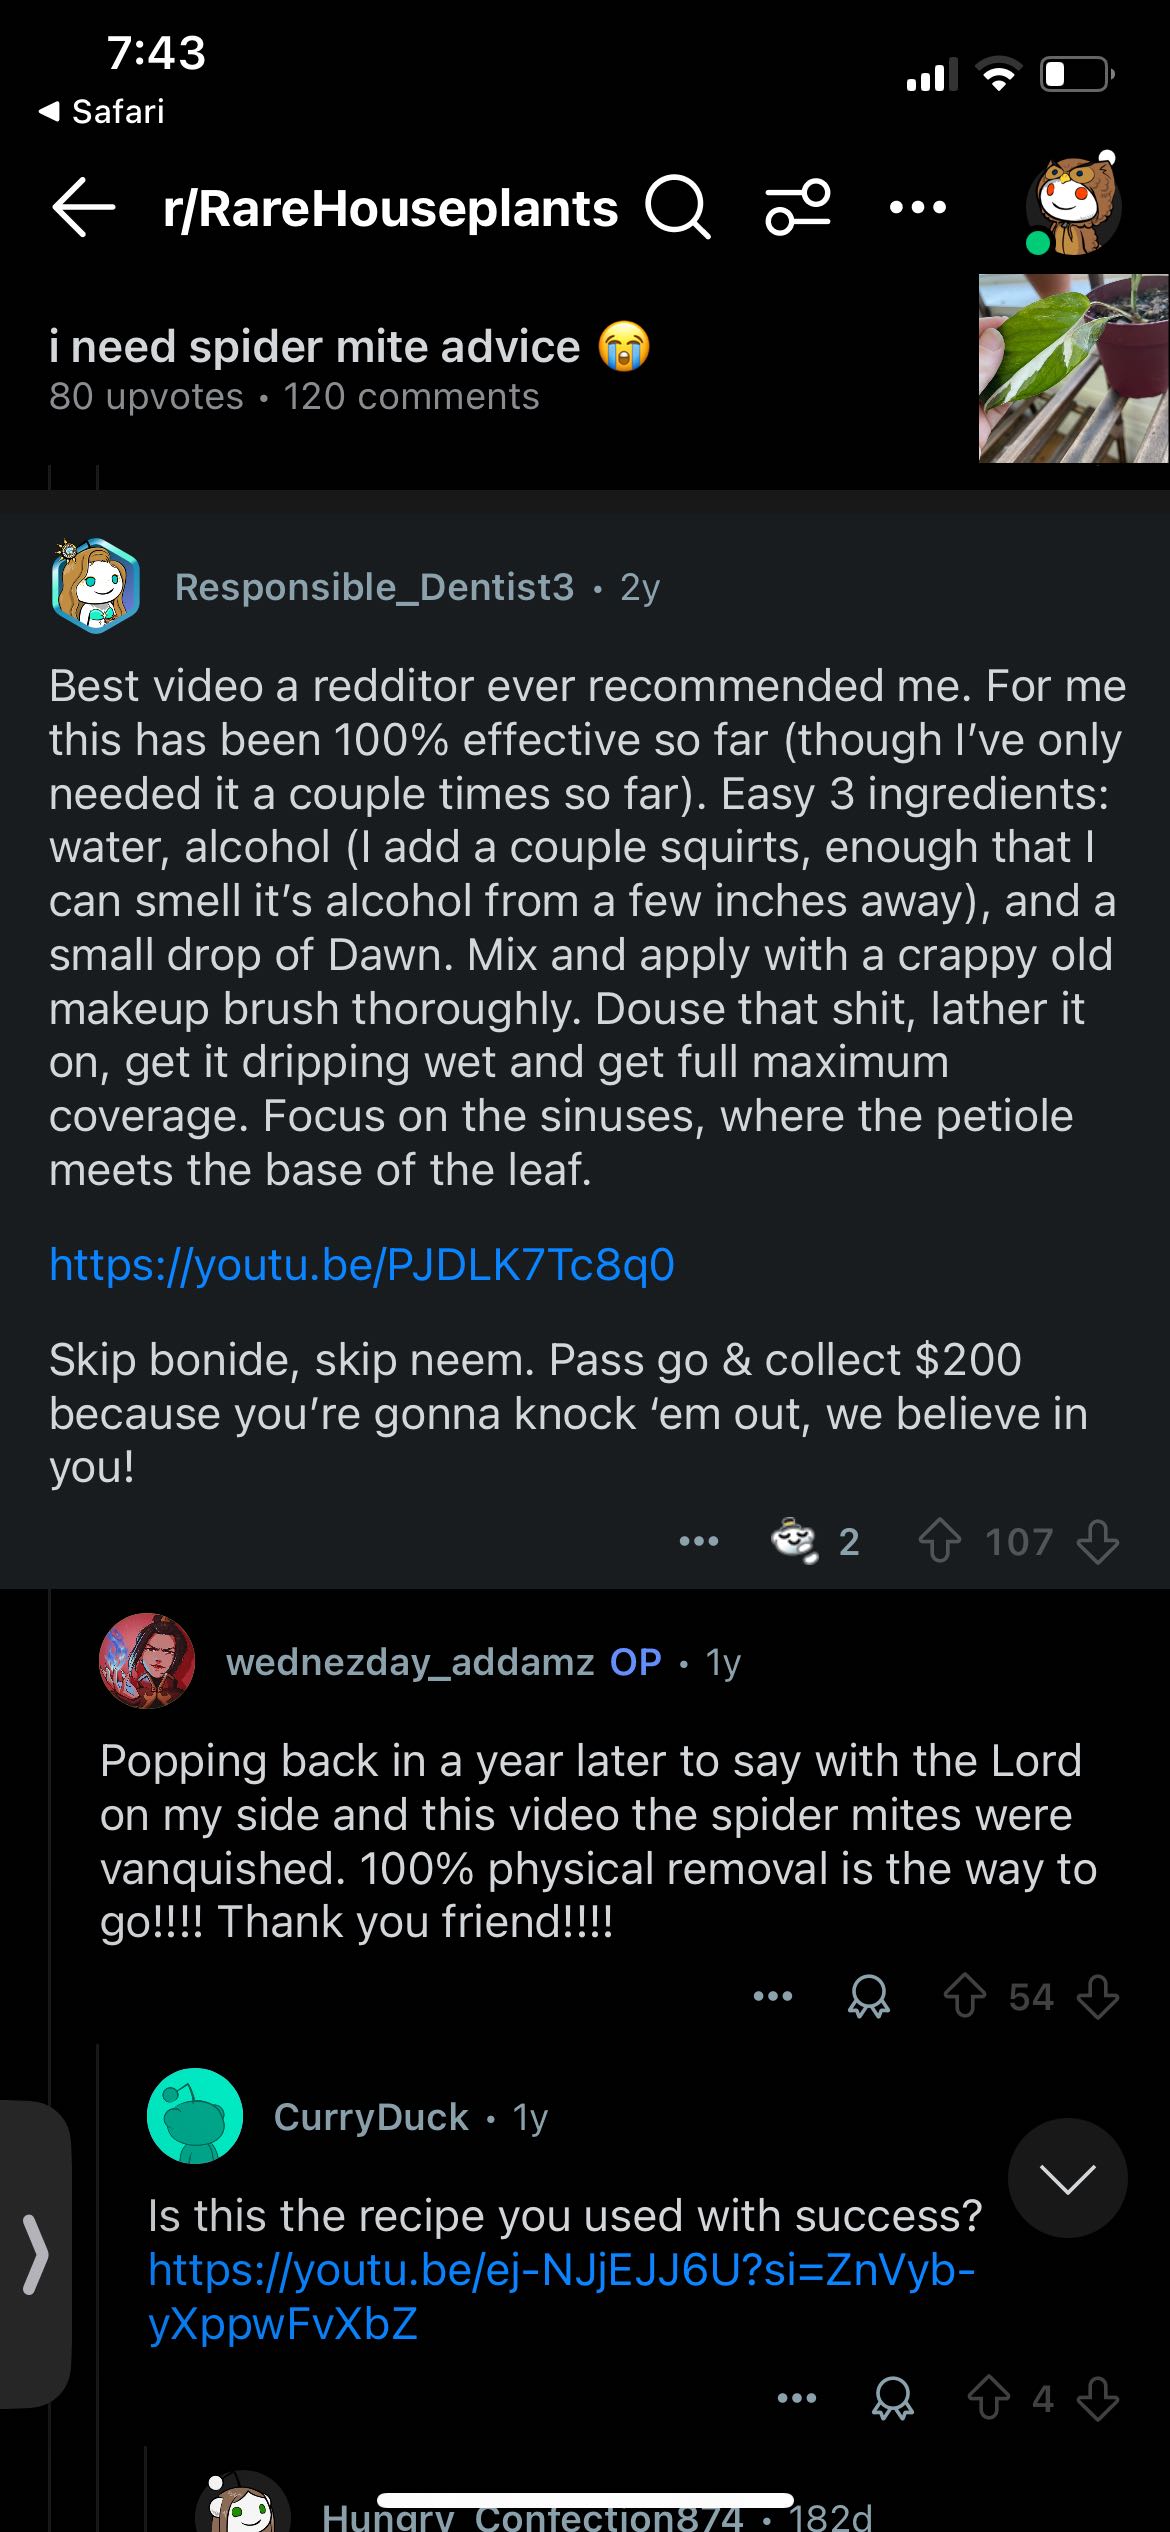
Task: Tap the floating jump-to-next-comment chevron
Action: pos(1067,2179)
